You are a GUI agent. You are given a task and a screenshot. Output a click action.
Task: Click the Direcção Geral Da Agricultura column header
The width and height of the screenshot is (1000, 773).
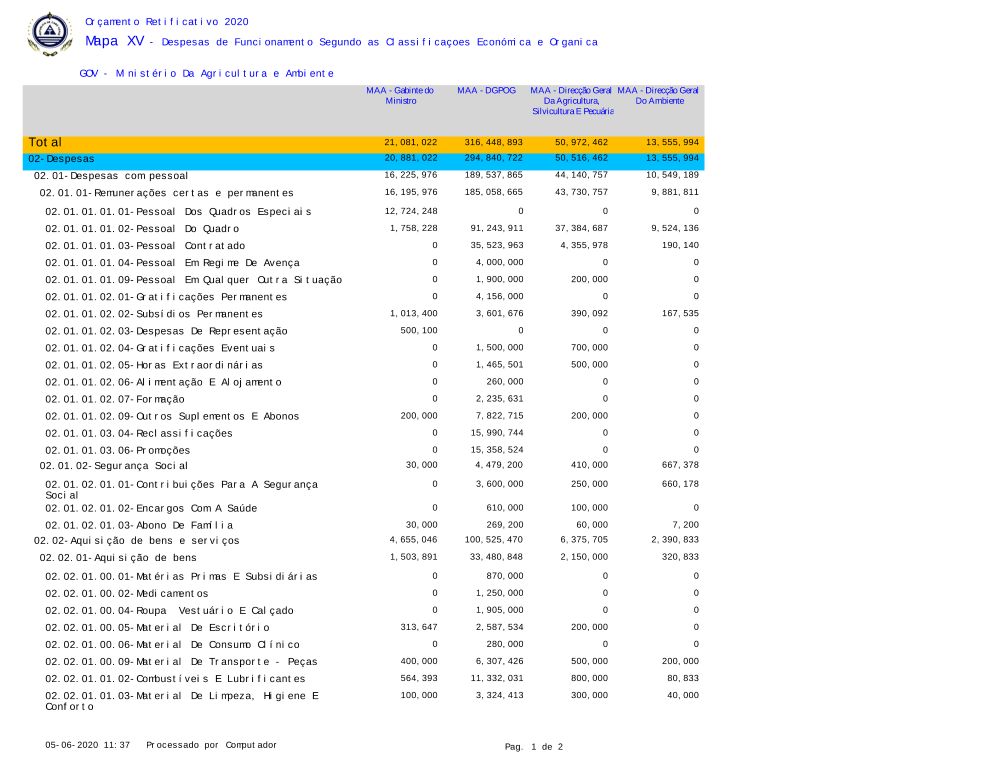[571, 100]
